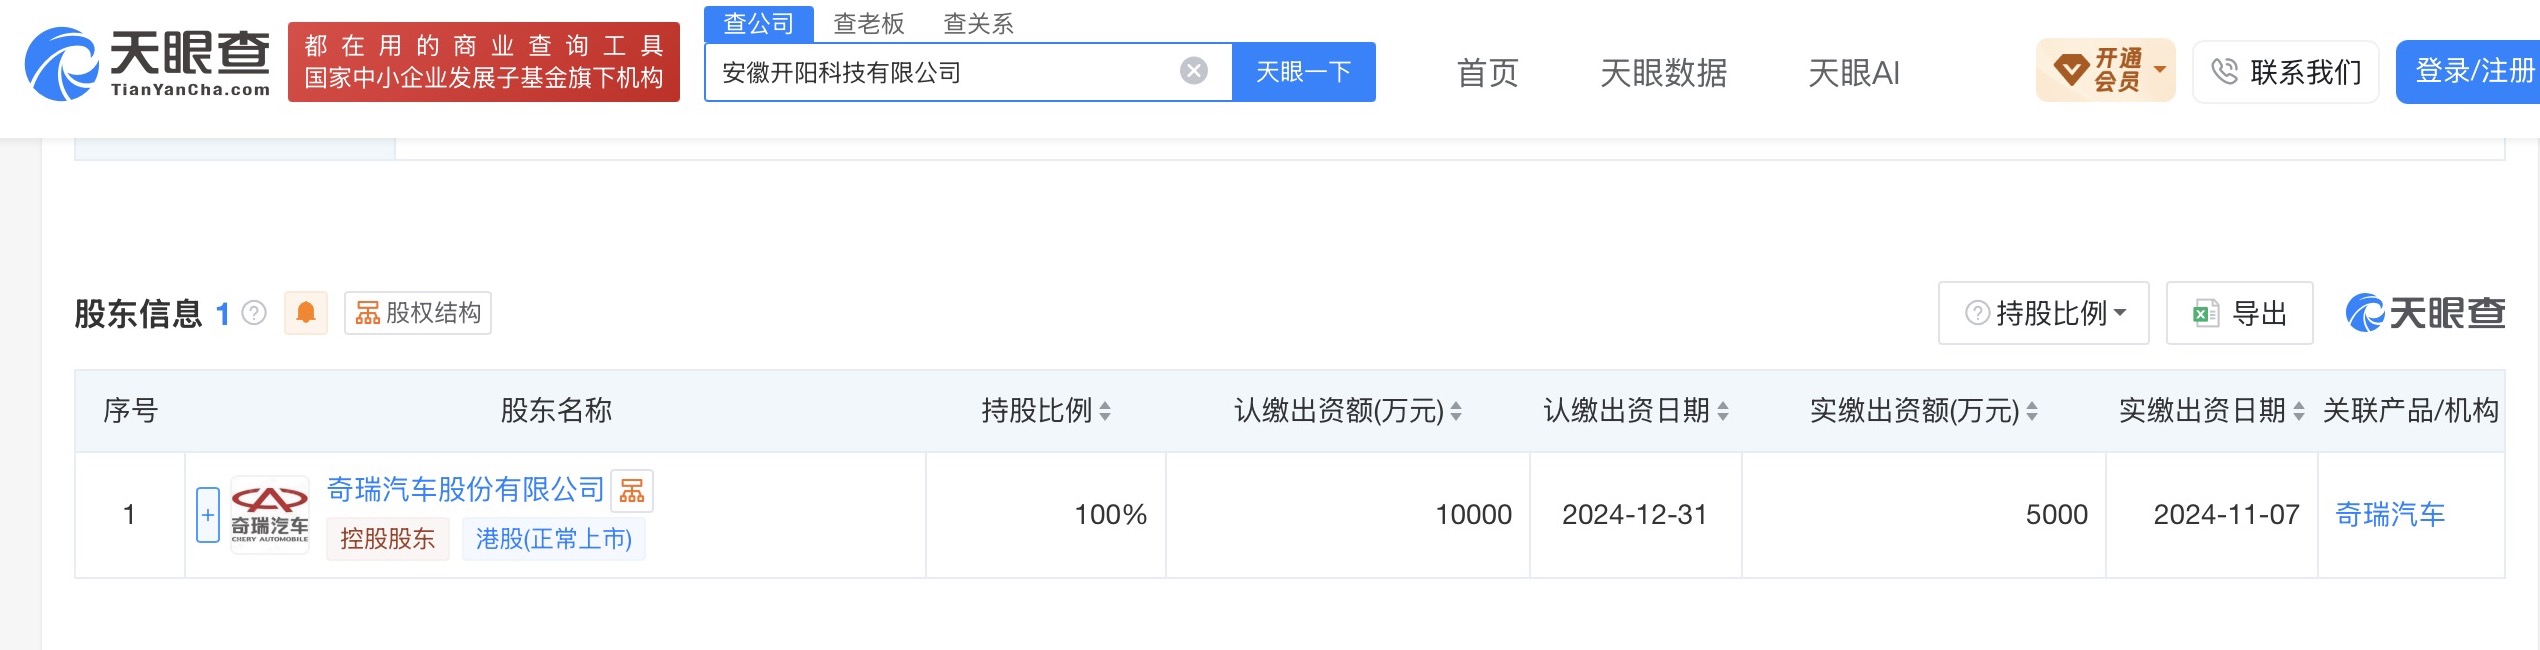Click the 序号 column header
This screenshot has width=2540, height=650.
click(x=131, y=411)
